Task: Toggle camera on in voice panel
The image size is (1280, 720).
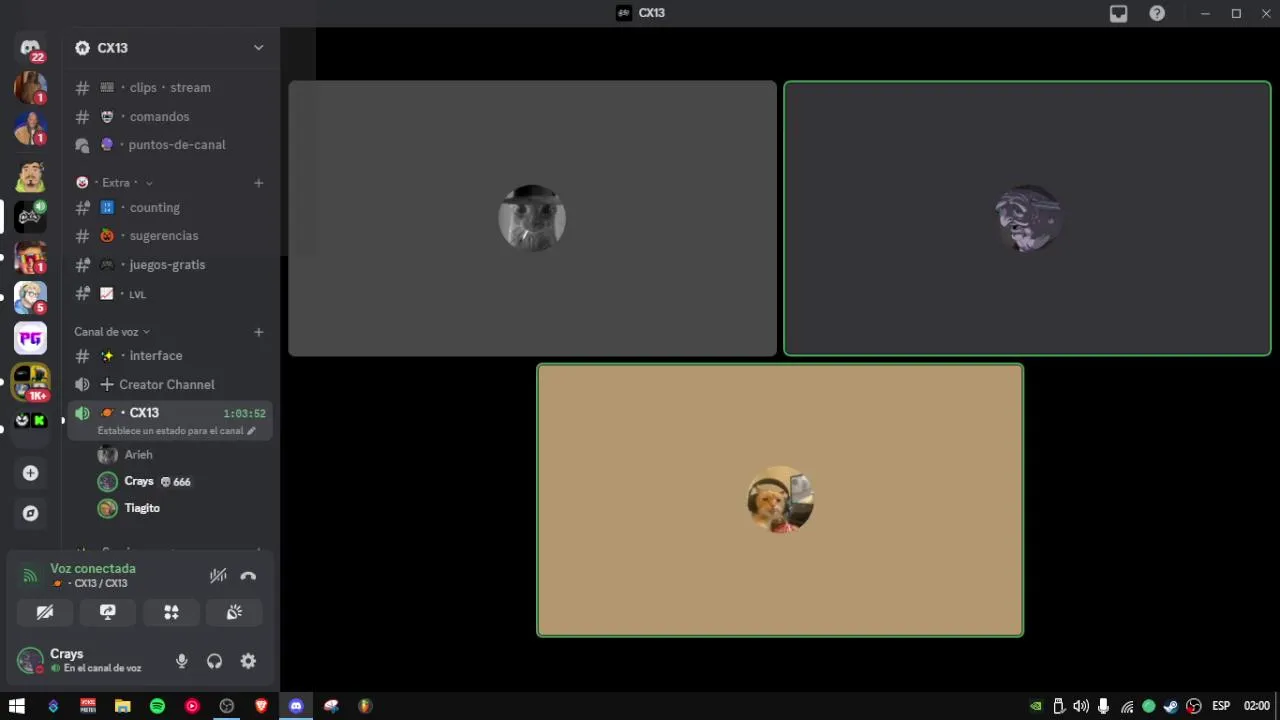Action: 45,612
